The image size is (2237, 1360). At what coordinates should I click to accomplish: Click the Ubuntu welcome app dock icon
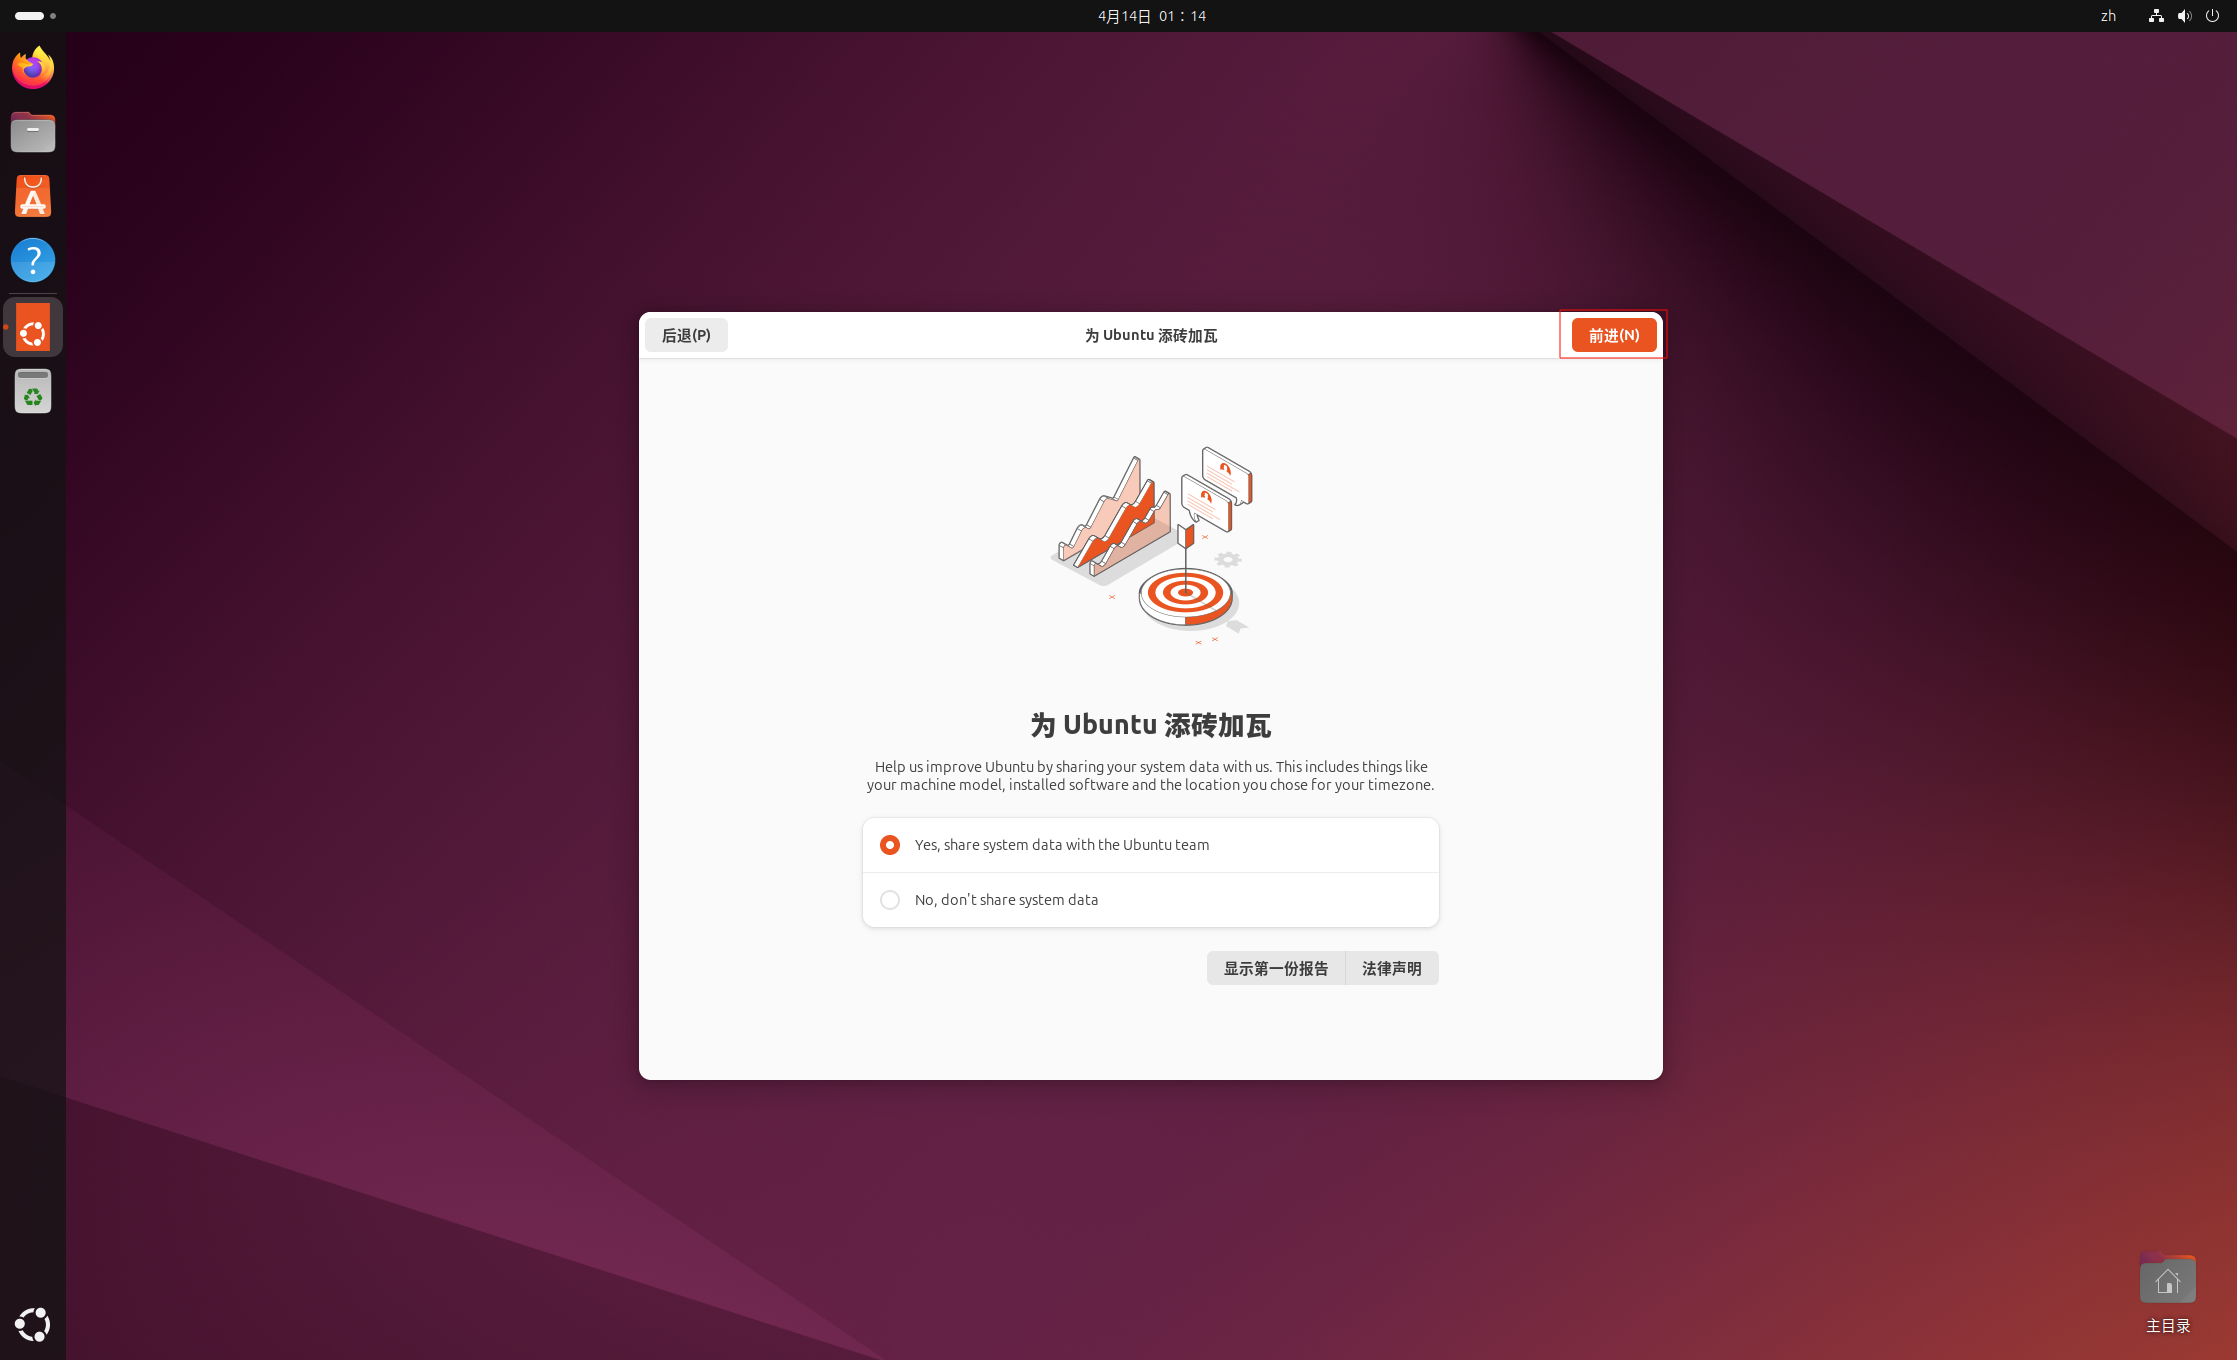tap(33, 327)
